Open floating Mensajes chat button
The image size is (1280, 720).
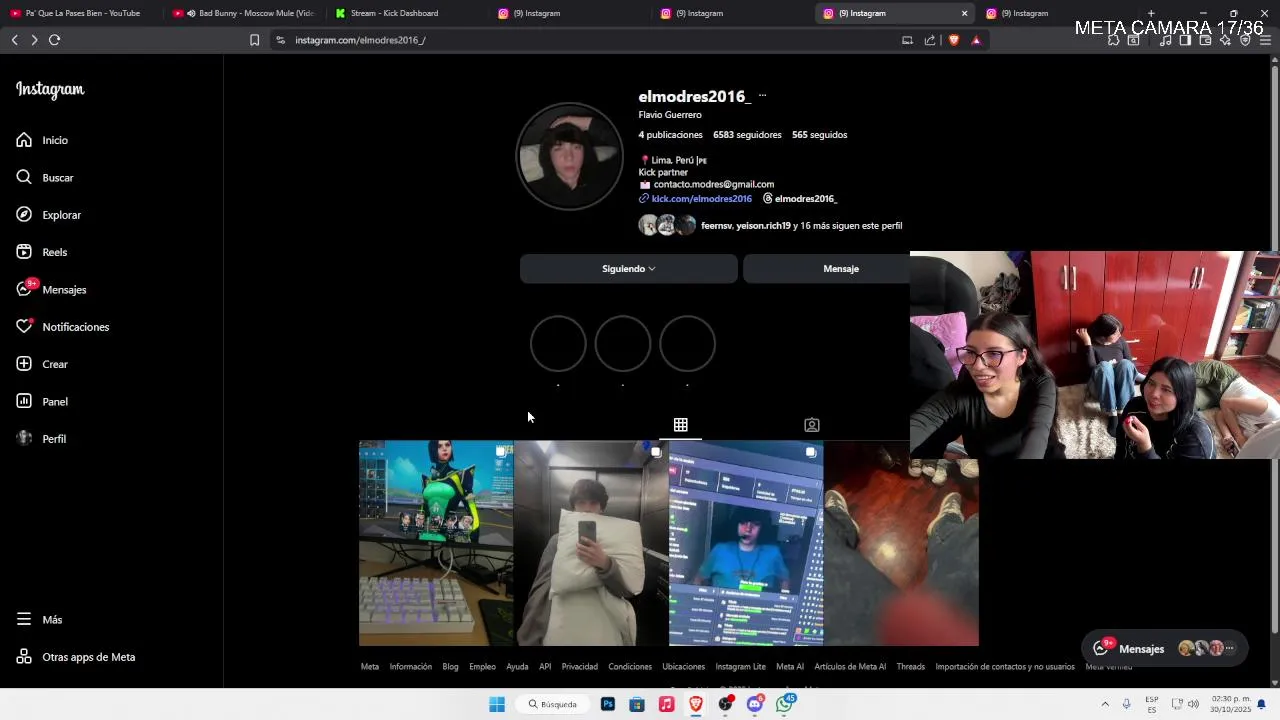coord(1164,649)
